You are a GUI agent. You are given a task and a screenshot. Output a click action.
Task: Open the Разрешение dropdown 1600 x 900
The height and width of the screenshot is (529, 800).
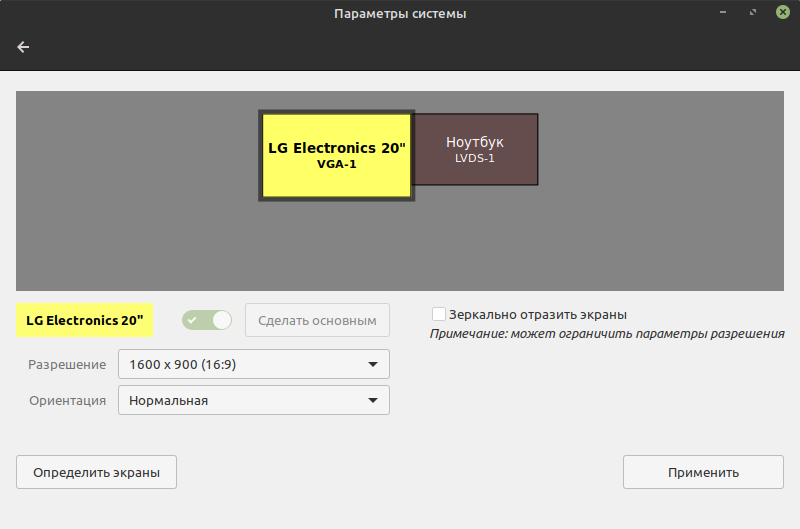(x=254, y=364)
